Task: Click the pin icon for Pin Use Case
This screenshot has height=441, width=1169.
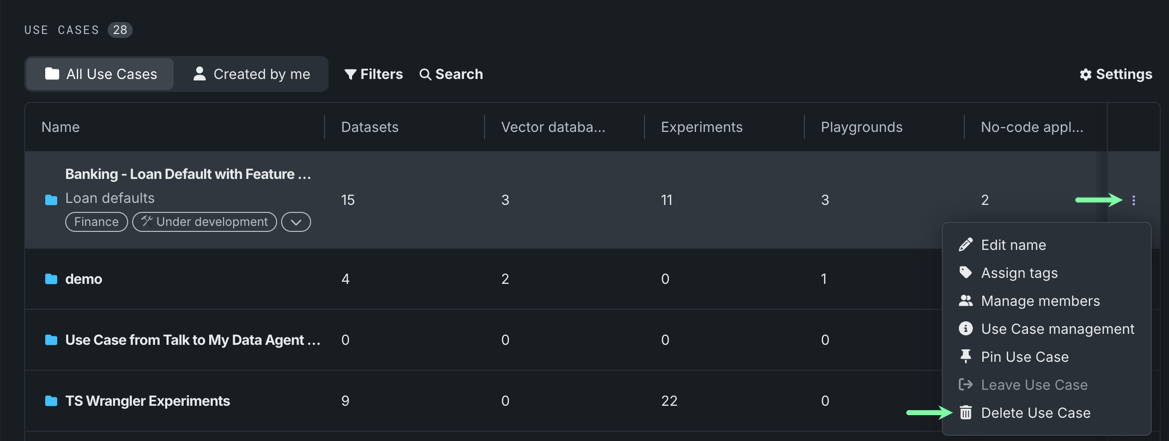Action: pos(965,357)
